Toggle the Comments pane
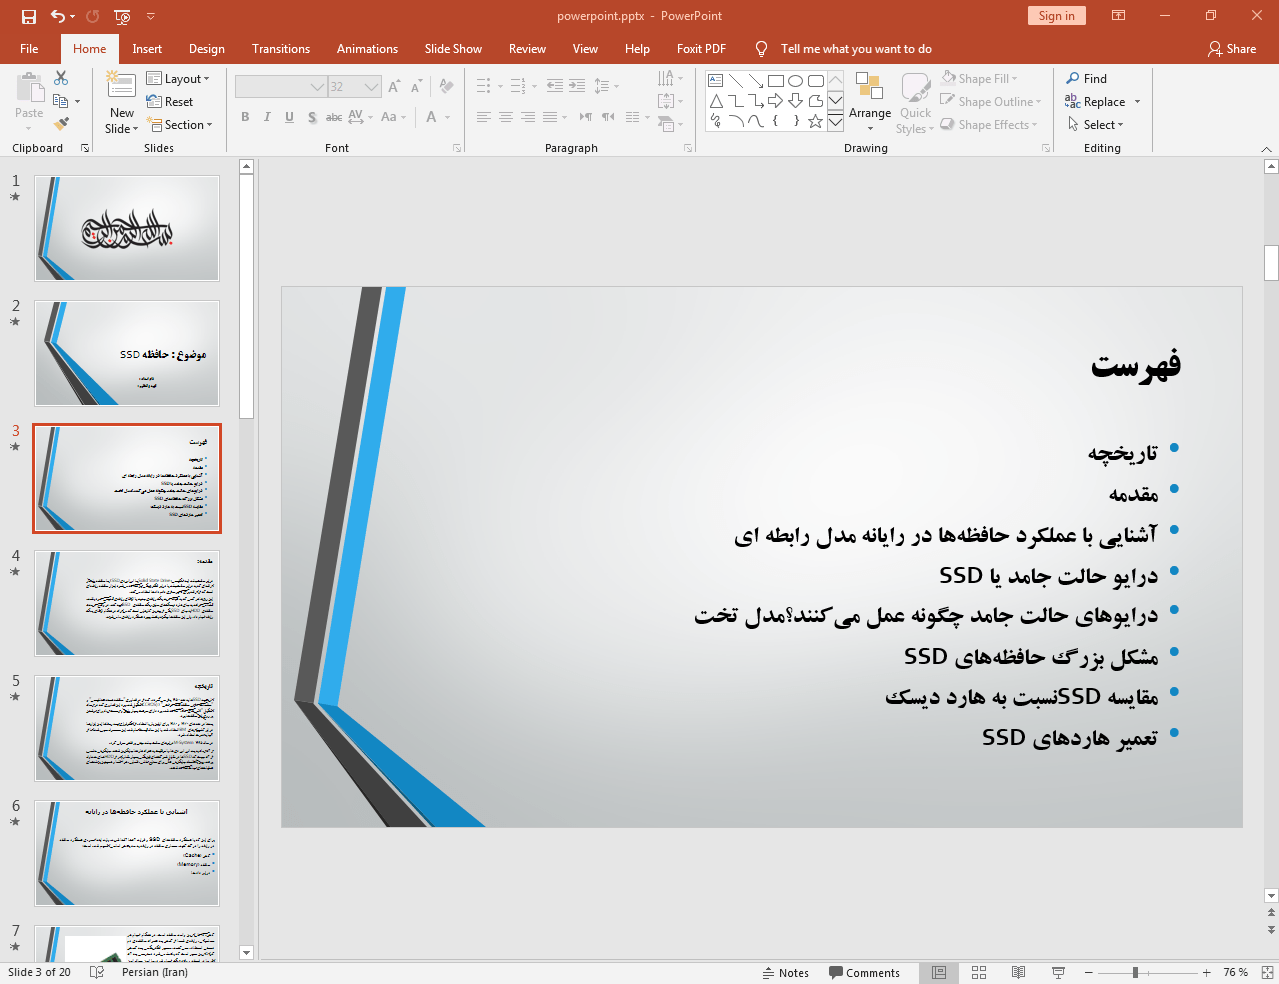Image resolution: width=1279 pixels, height=984 pixels. coord(864,973)
